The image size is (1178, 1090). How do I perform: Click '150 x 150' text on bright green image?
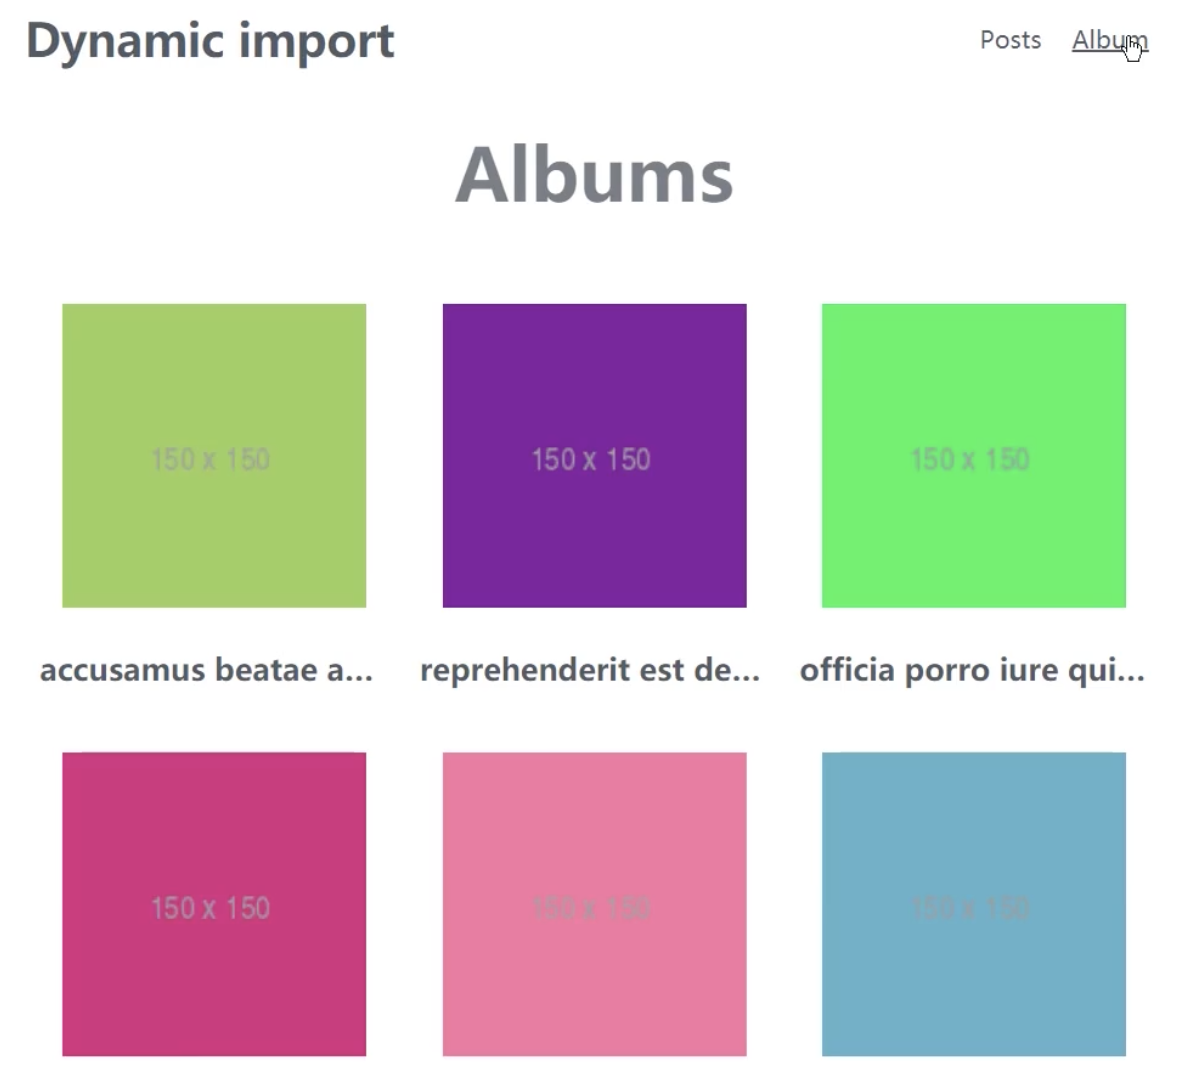tap(970, 460)
